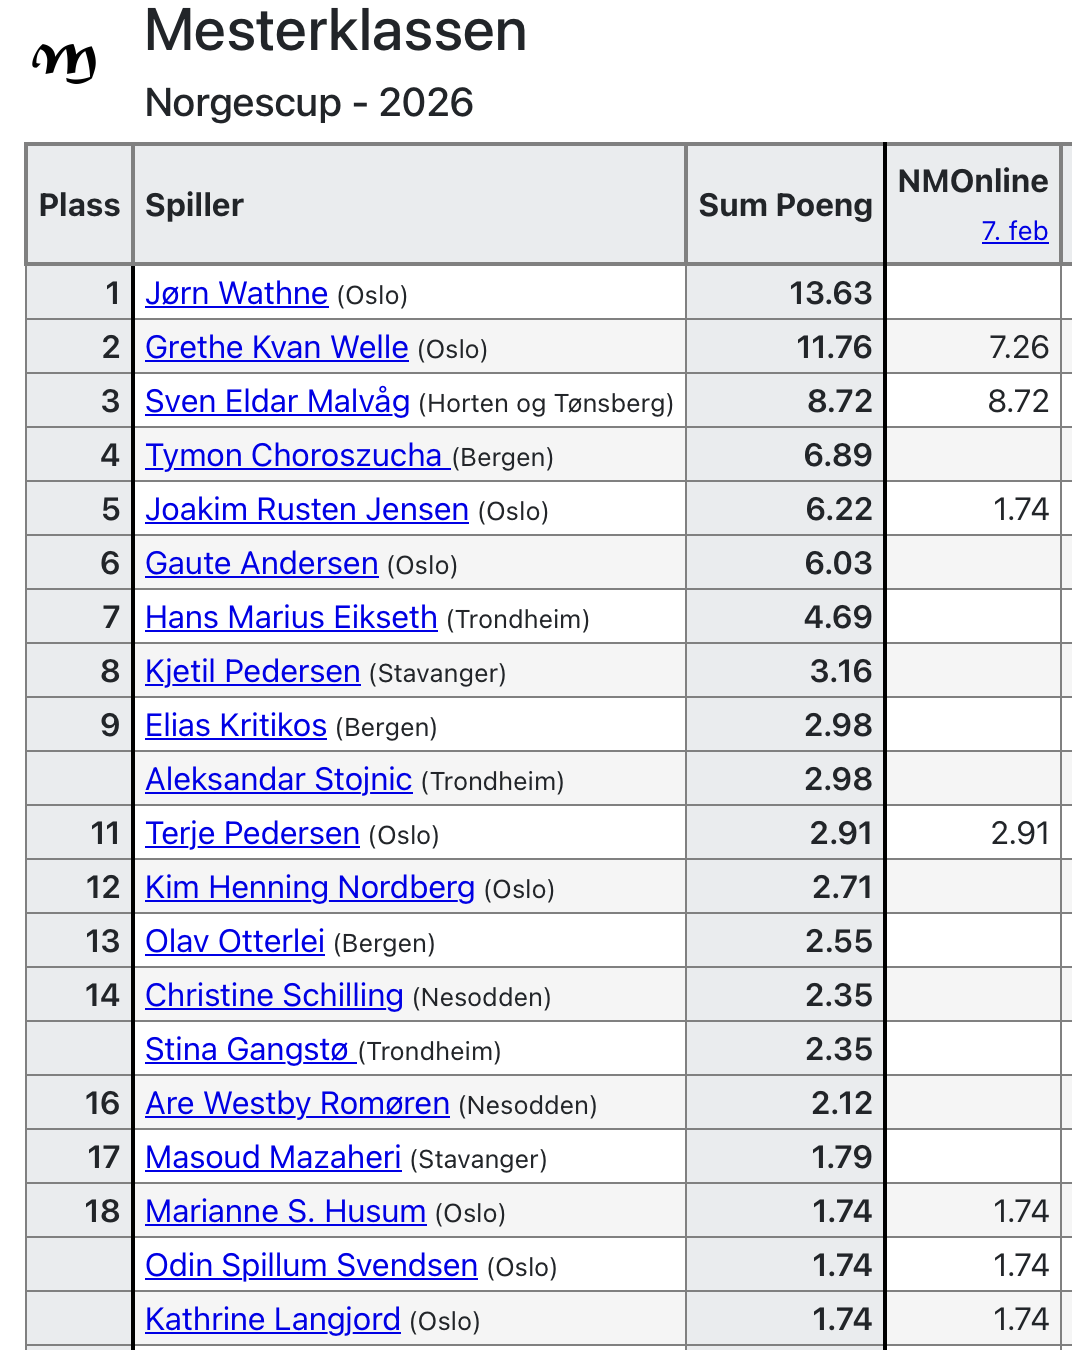Click Grethe Kvan Welle's name link
This screenshot has width=1072, height=1350.
[x=276, y=347]
